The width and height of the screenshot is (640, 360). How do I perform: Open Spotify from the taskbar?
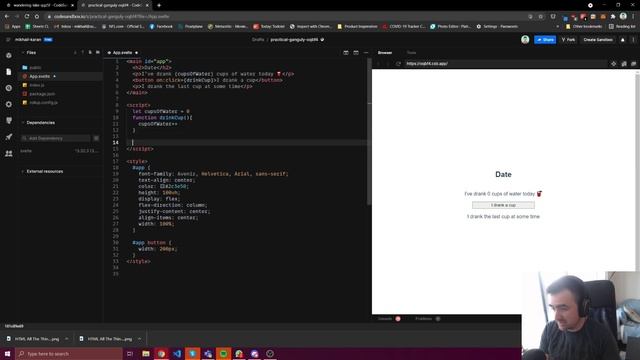pyautogui.click(x=223, y=353)
